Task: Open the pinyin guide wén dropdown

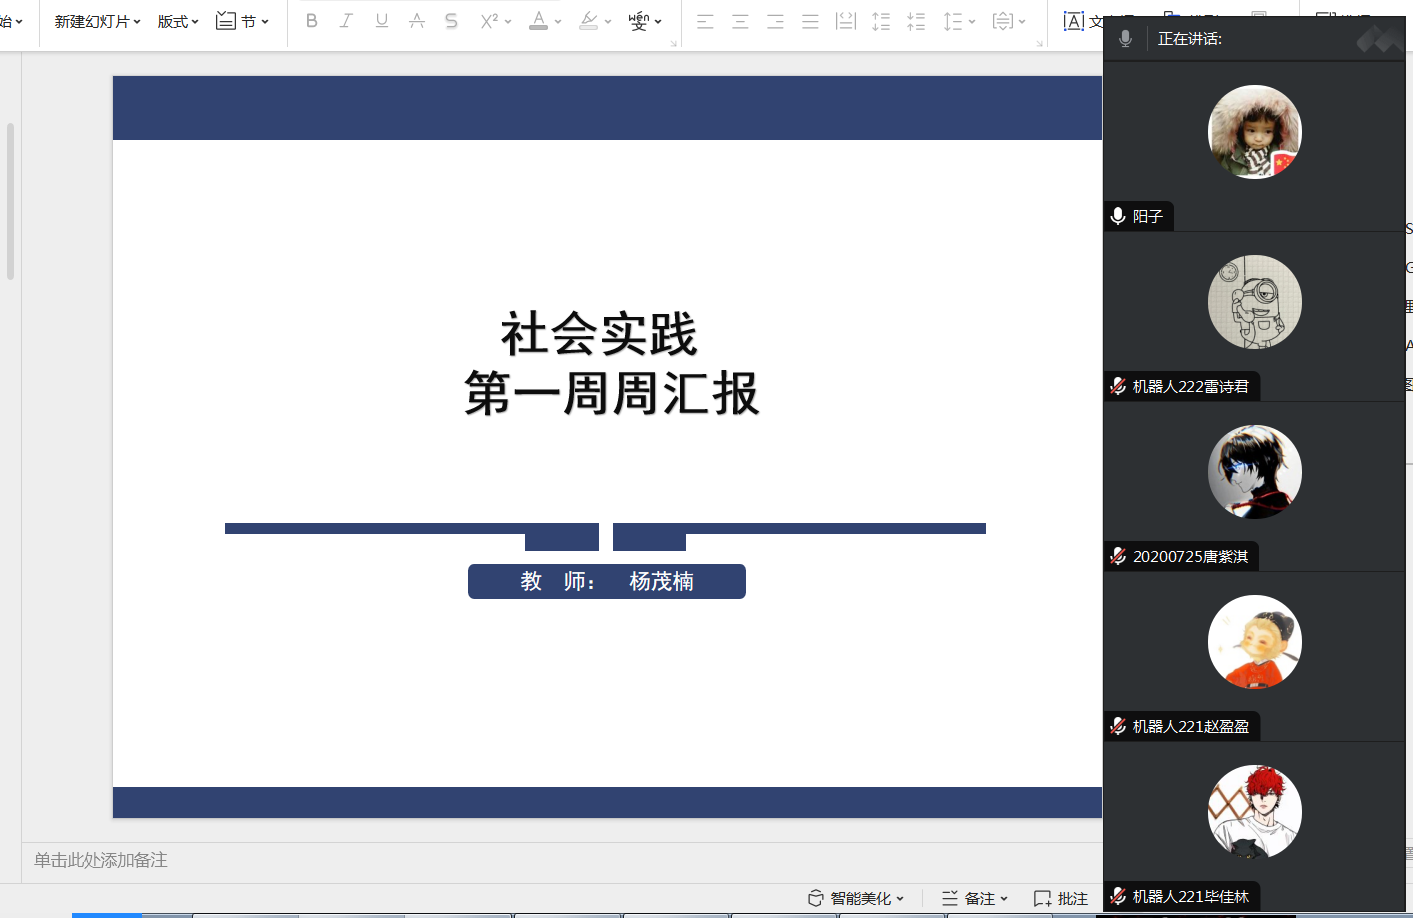Action: click(x=645, y=21)
